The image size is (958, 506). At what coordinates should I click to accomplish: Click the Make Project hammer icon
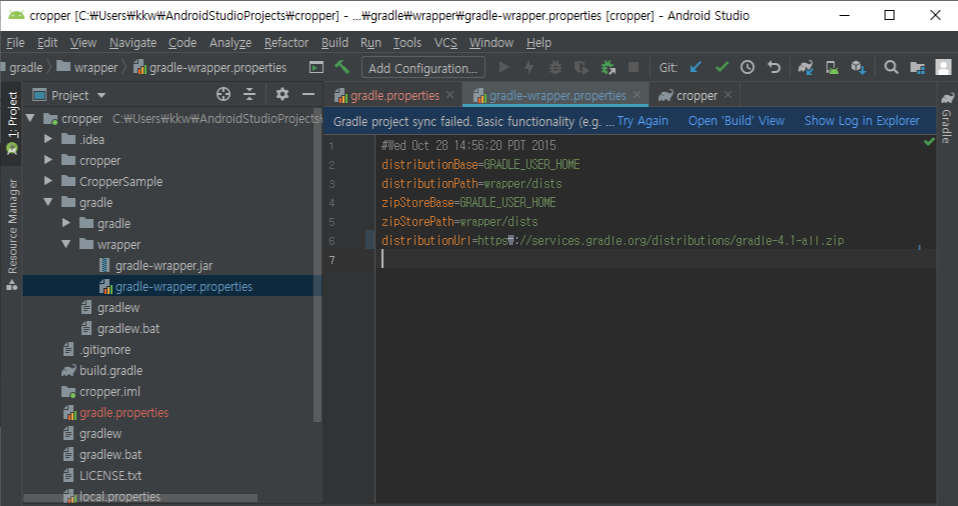click(x=342, y=67)
